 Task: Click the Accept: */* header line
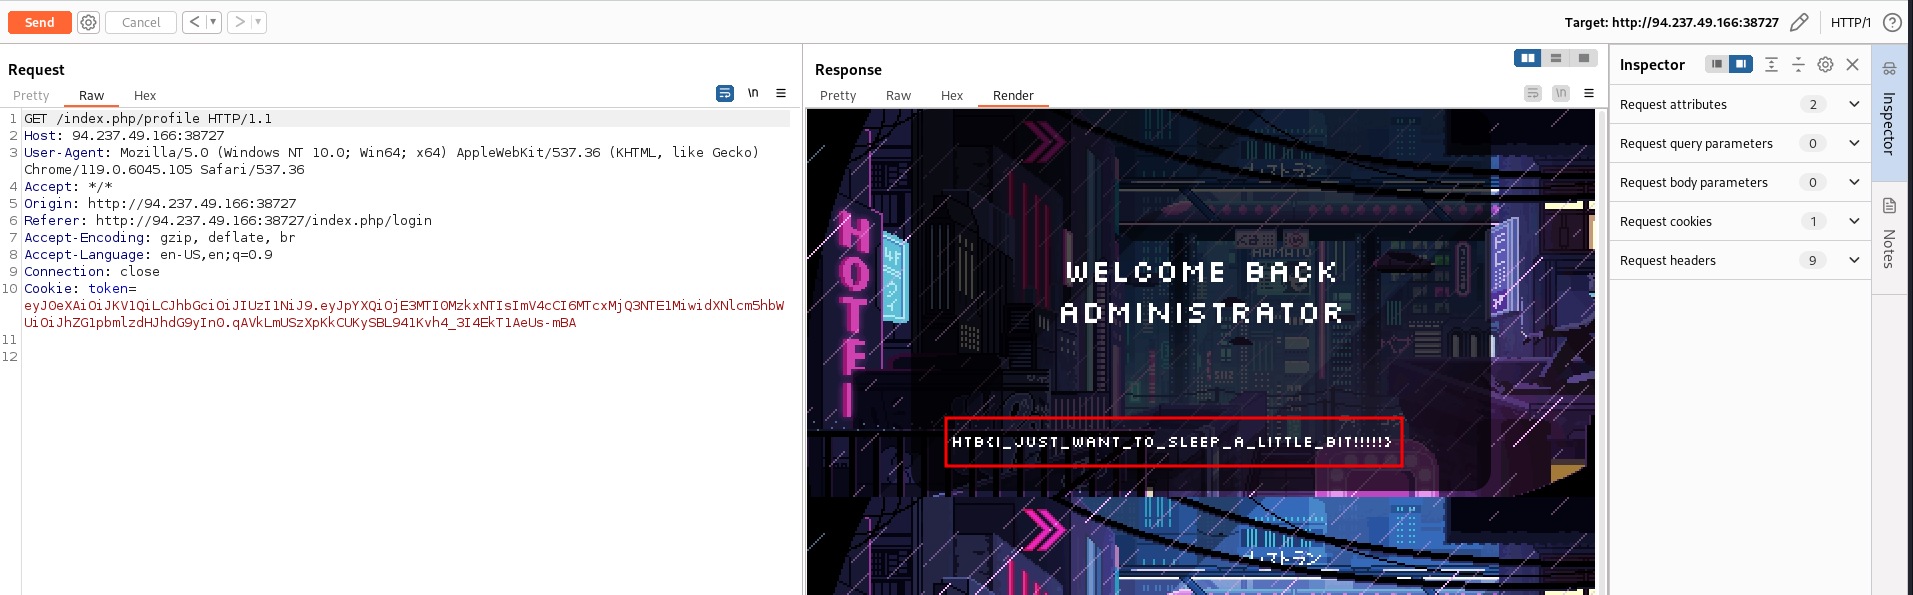68,186
